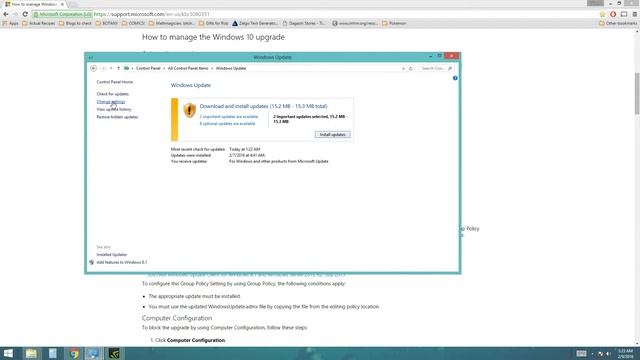Click 'How to manage the Windows 10 upgrade' title
Screen dimensions: 640x360
click(213, 37)
